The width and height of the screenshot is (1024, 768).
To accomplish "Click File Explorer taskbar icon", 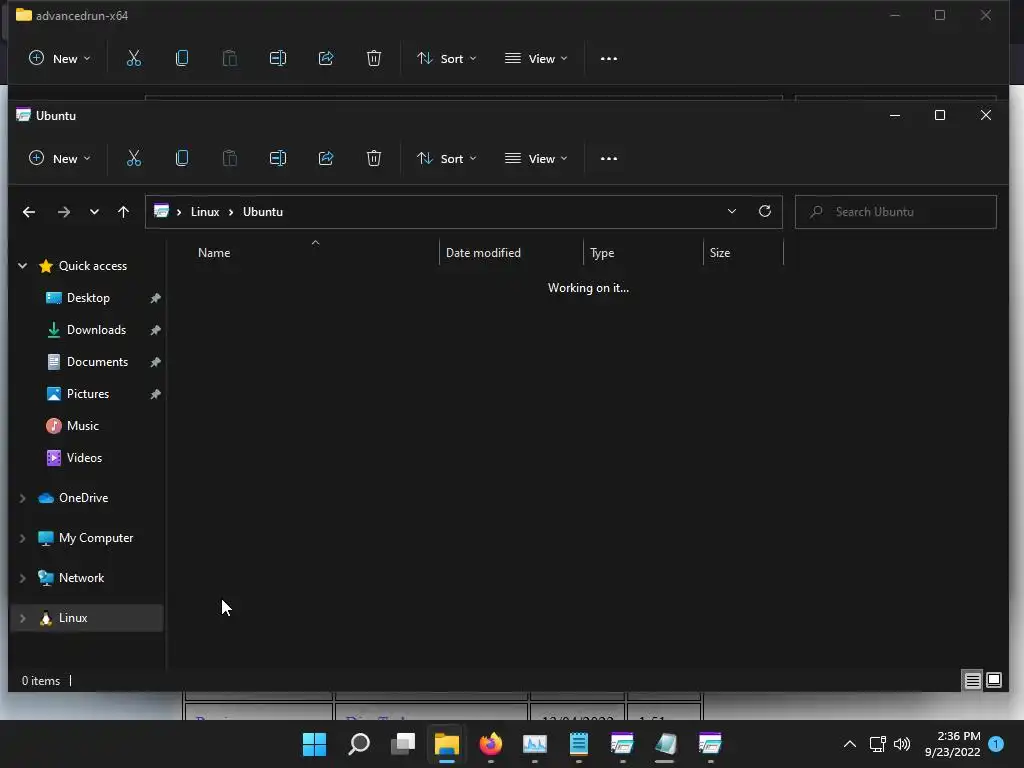I will pos(447,744).
